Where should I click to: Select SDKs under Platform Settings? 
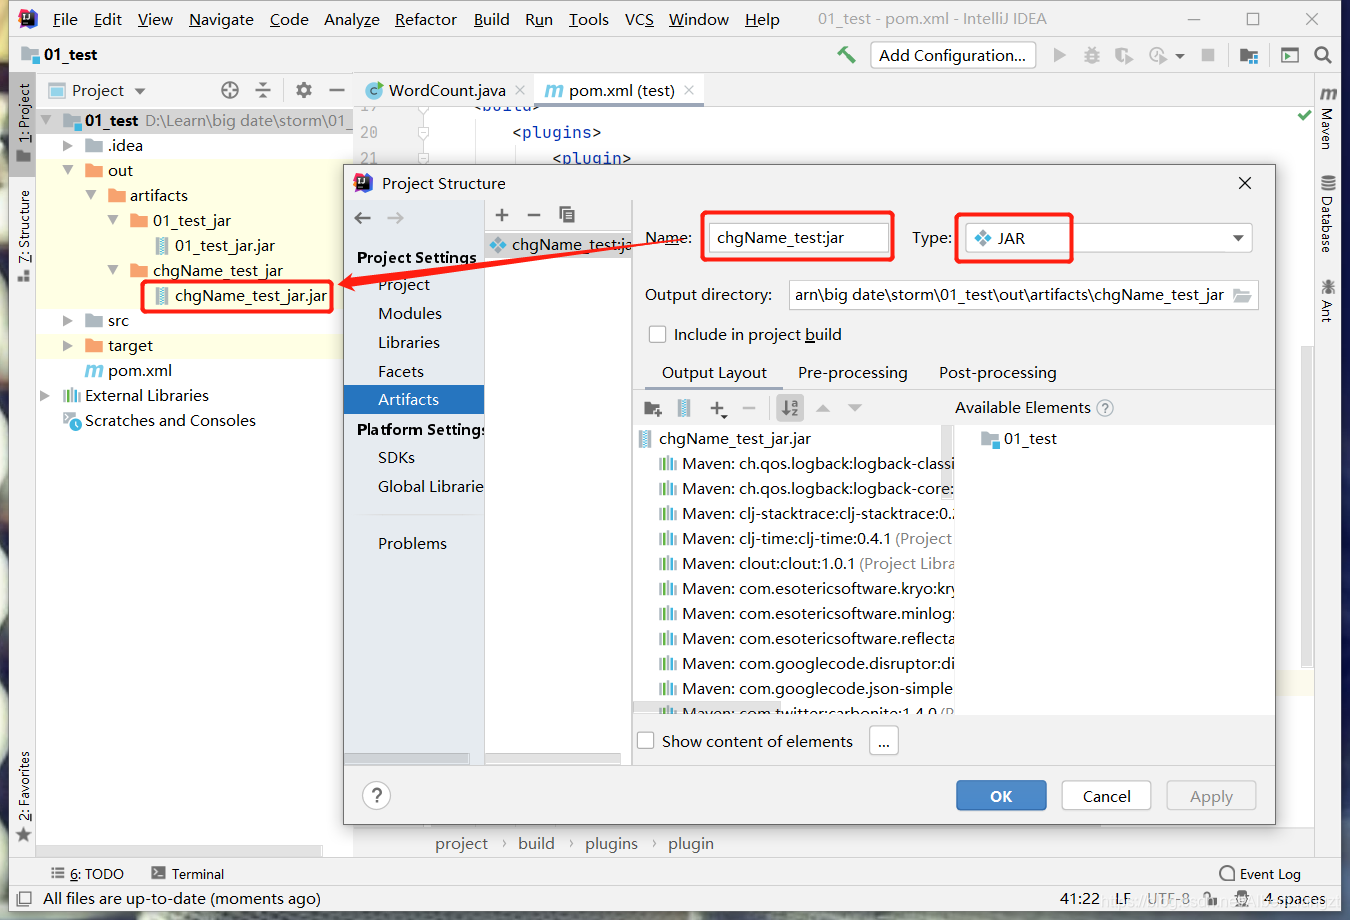[396, 457]
